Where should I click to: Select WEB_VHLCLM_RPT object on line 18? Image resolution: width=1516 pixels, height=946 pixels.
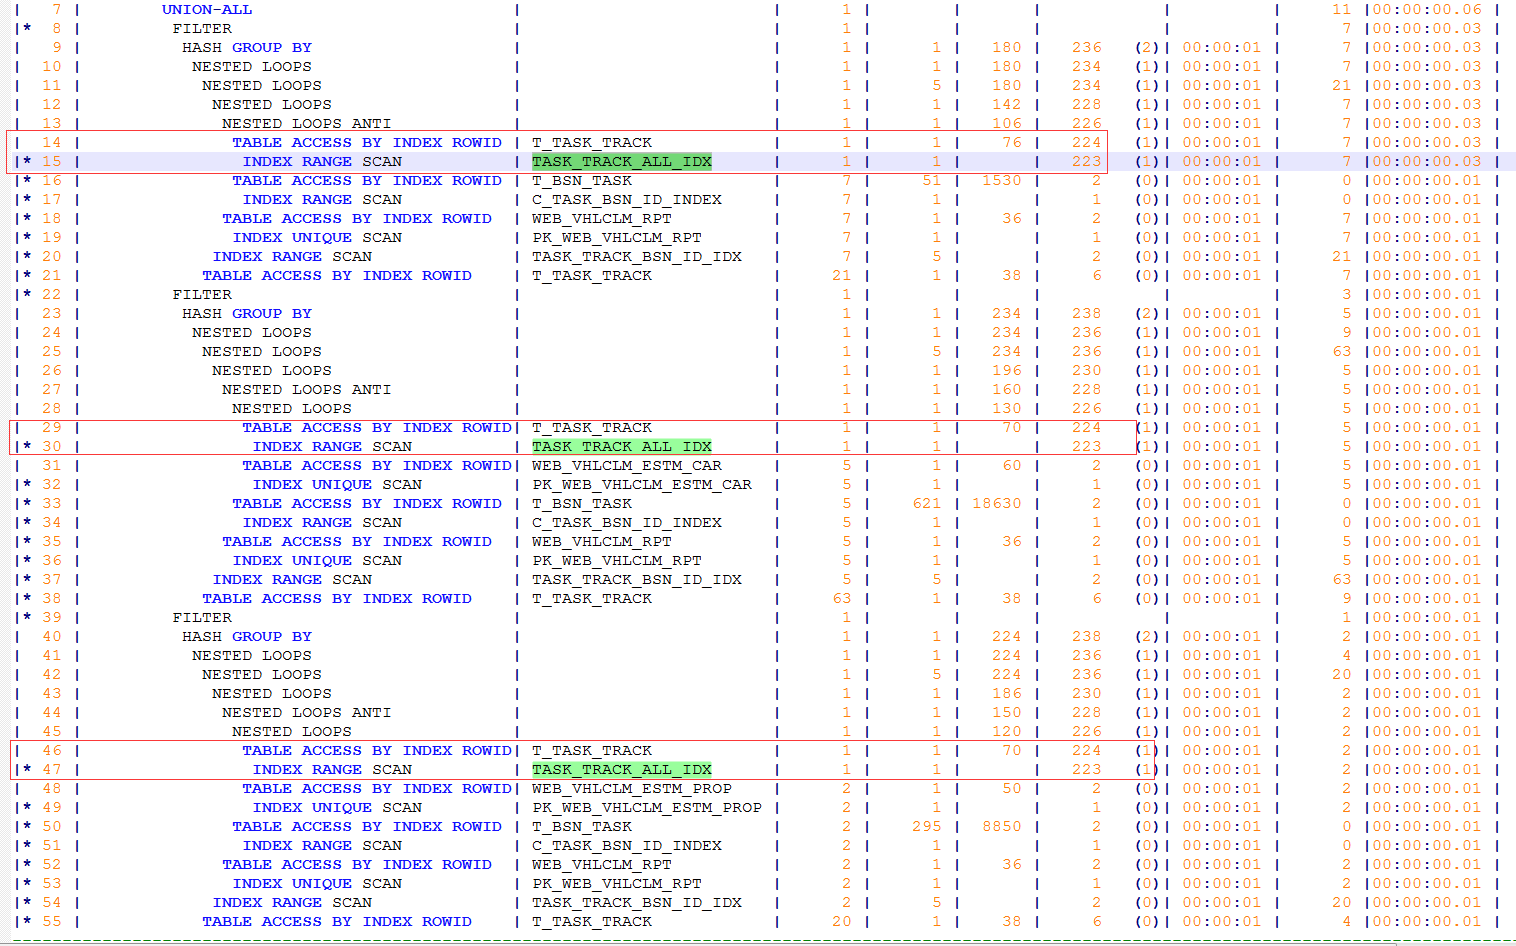coord(602,219)
